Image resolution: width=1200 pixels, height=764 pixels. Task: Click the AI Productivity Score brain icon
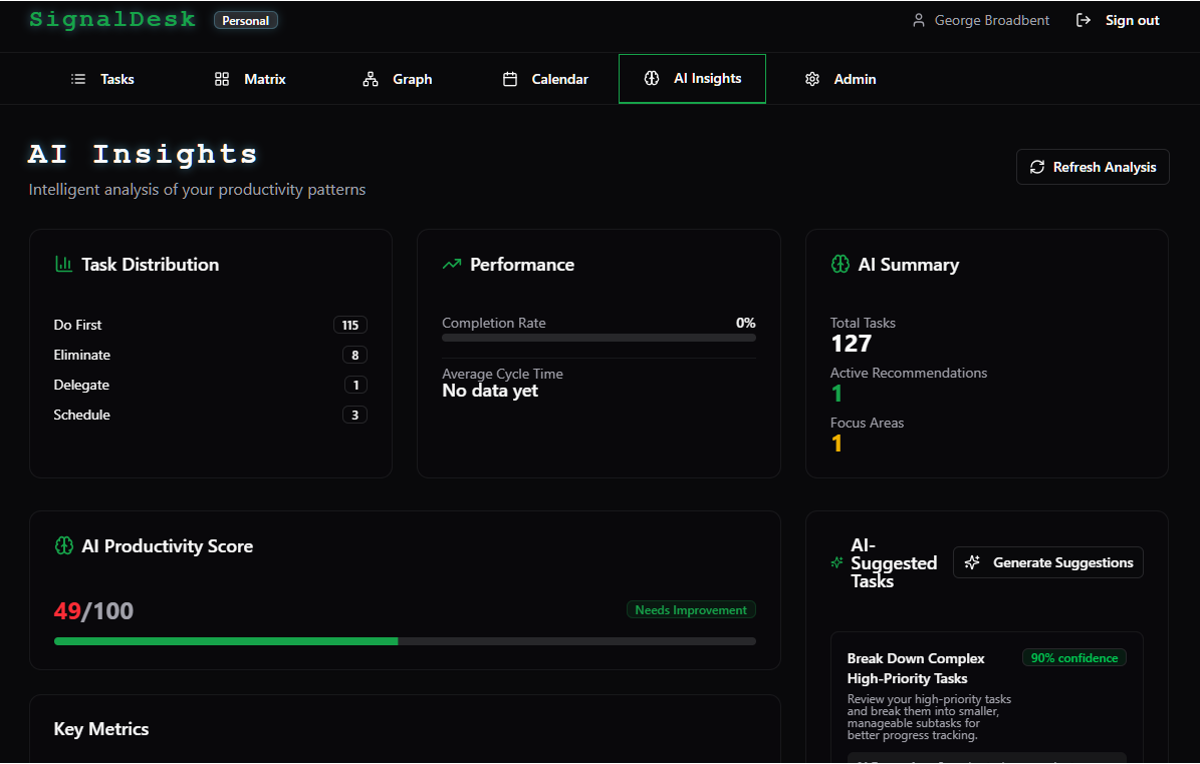[x=64, y=546]
